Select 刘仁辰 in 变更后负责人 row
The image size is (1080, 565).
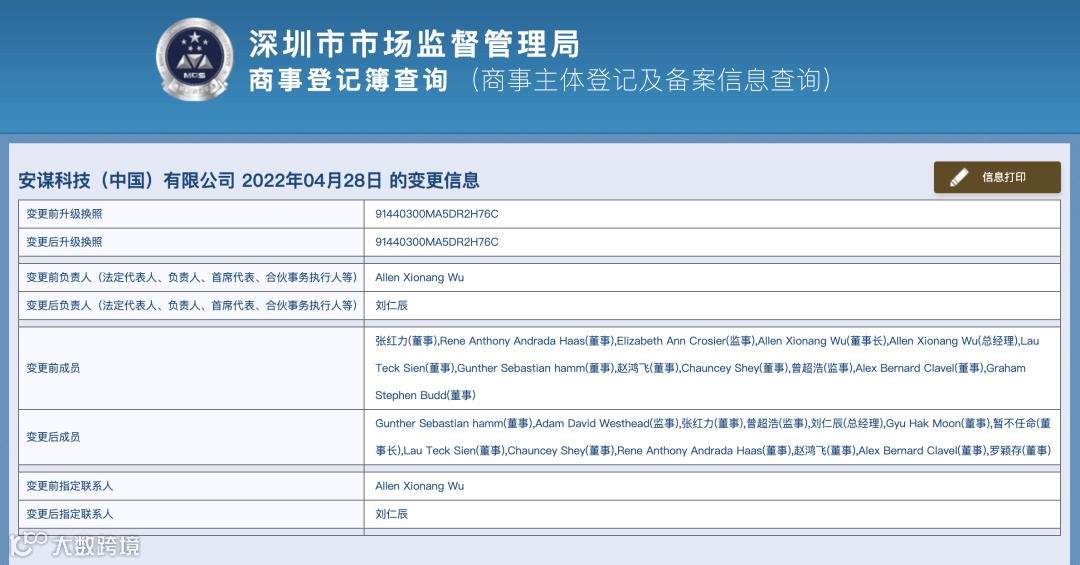(x=391, y=306)
